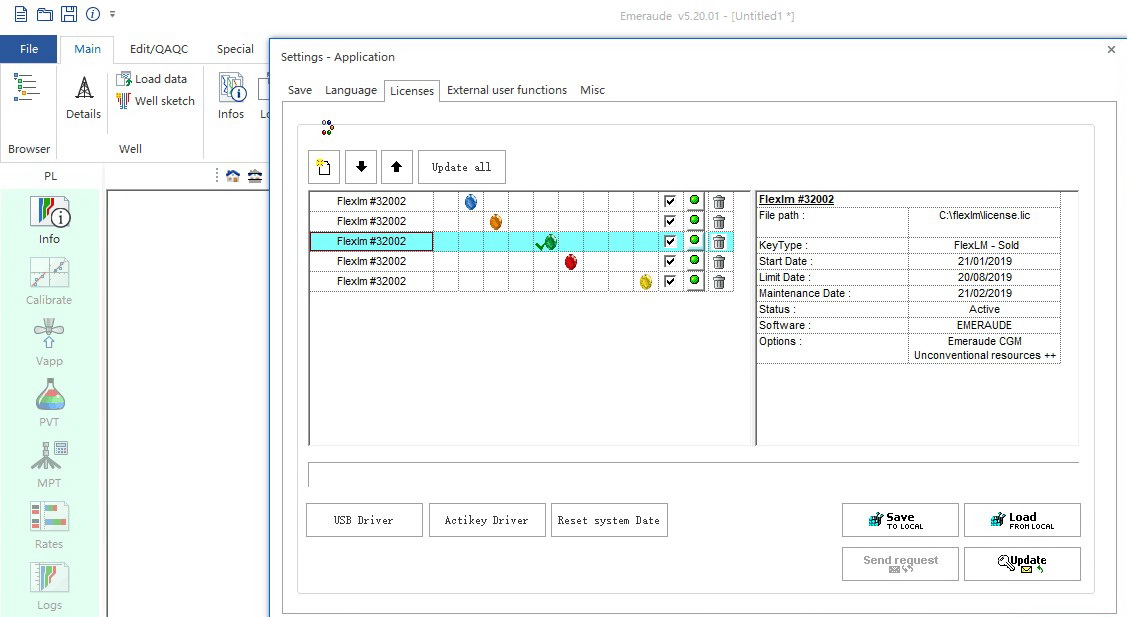Click the red gem on fourth row
Image resolution: width=1127 pixels, height=617 pixels.
pos(571,262)
